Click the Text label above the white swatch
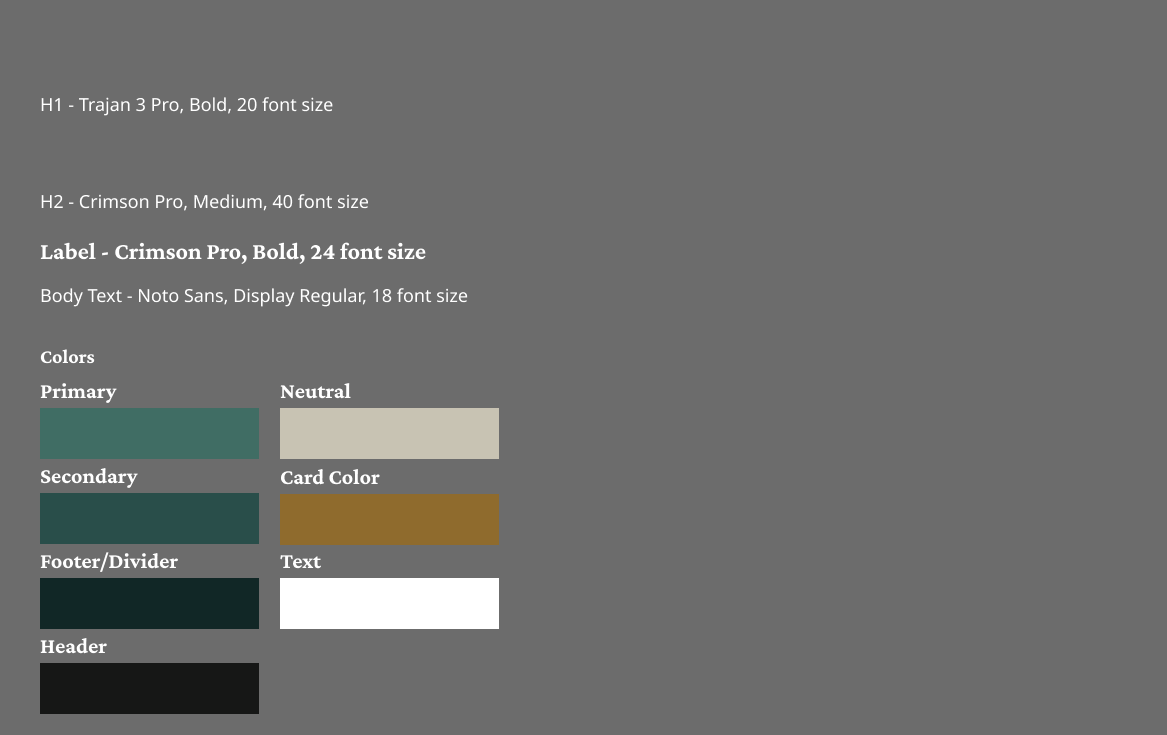 (301, 561)
